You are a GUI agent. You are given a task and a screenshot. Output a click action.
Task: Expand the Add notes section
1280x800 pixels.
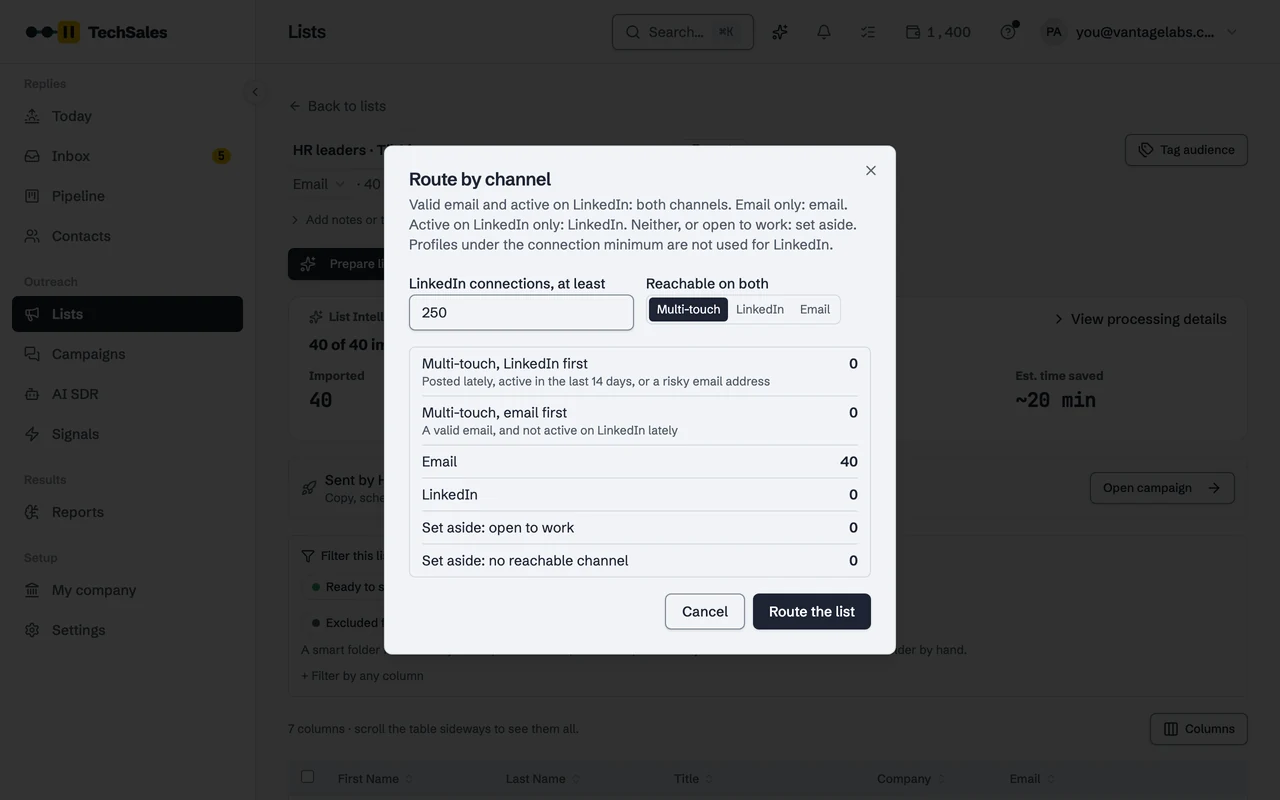click(335, 220)
